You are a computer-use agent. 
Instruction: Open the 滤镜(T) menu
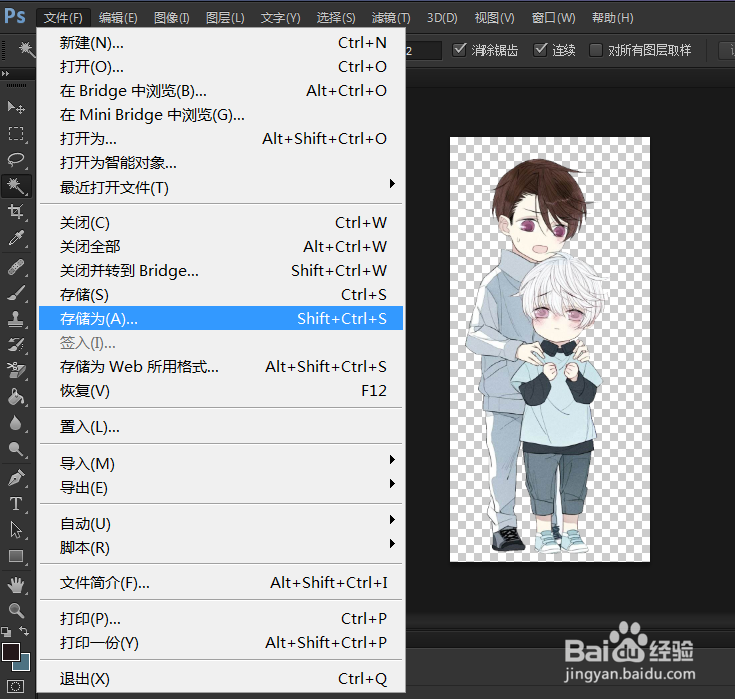click(391, 18)
